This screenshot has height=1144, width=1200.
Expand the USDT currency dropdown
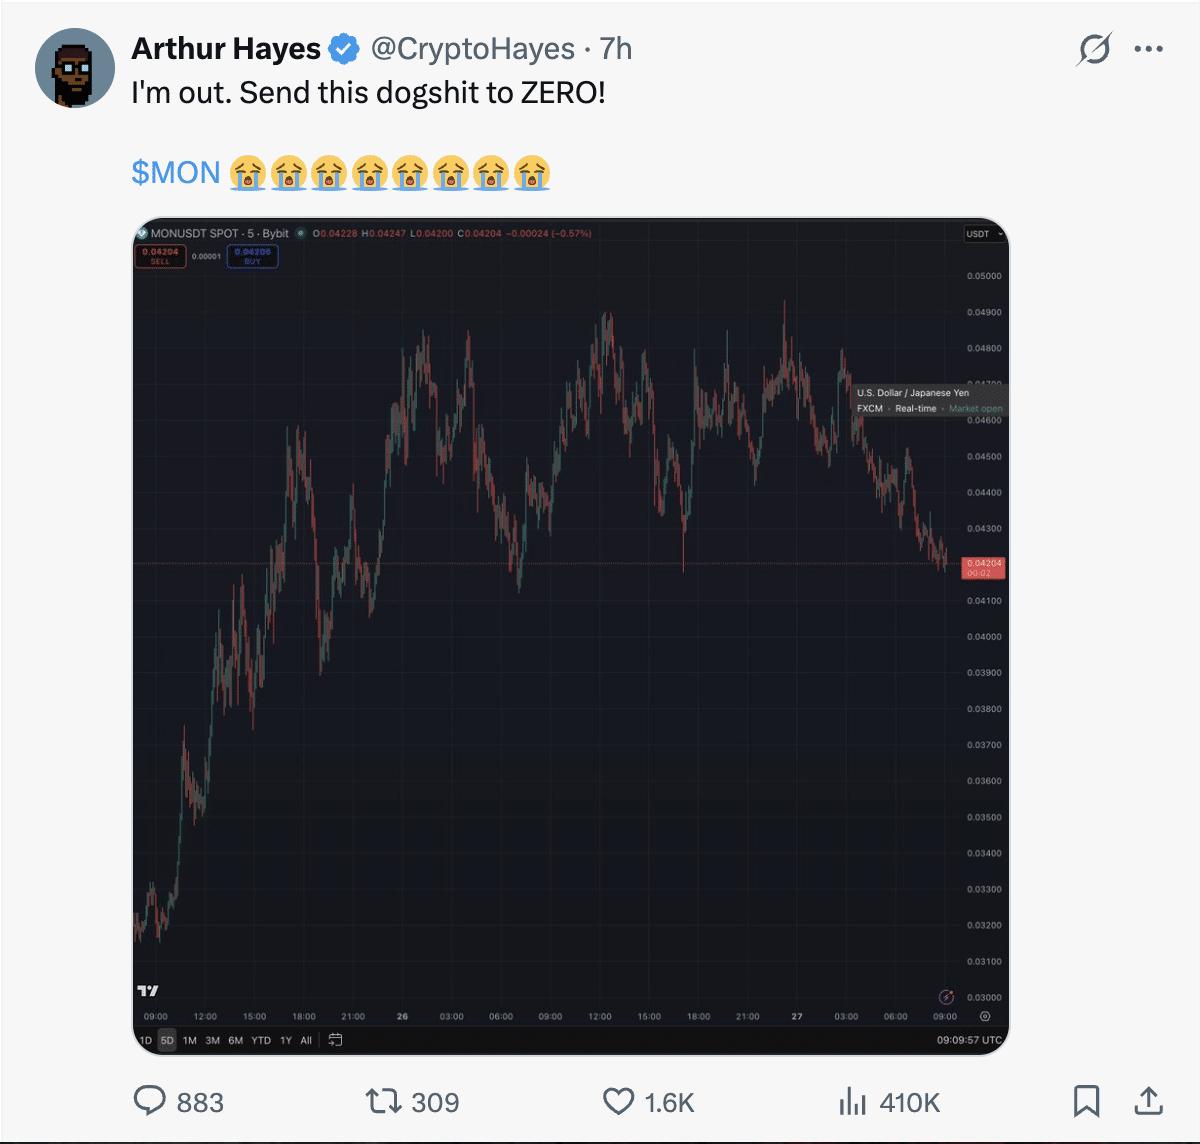[x=984, y=234]
